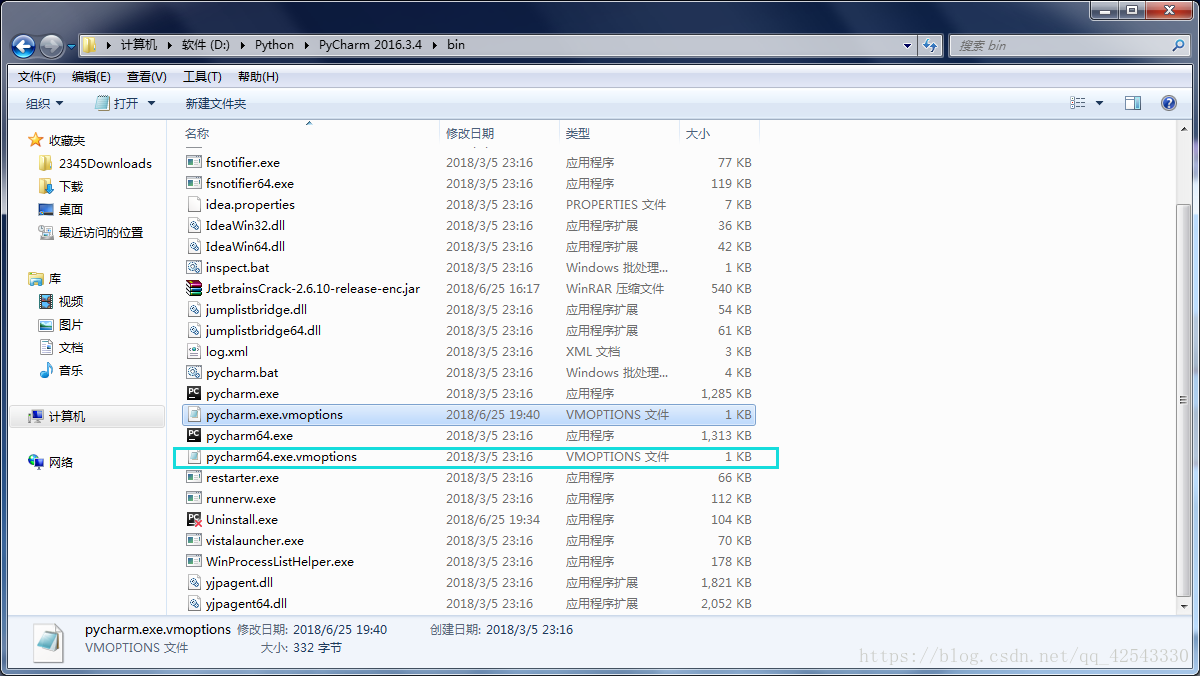Screen dimensions: 1200x676
Task: Expand arrow after 软件 (D:) in path
Action: pyautogui.click(x=242, y=45)
